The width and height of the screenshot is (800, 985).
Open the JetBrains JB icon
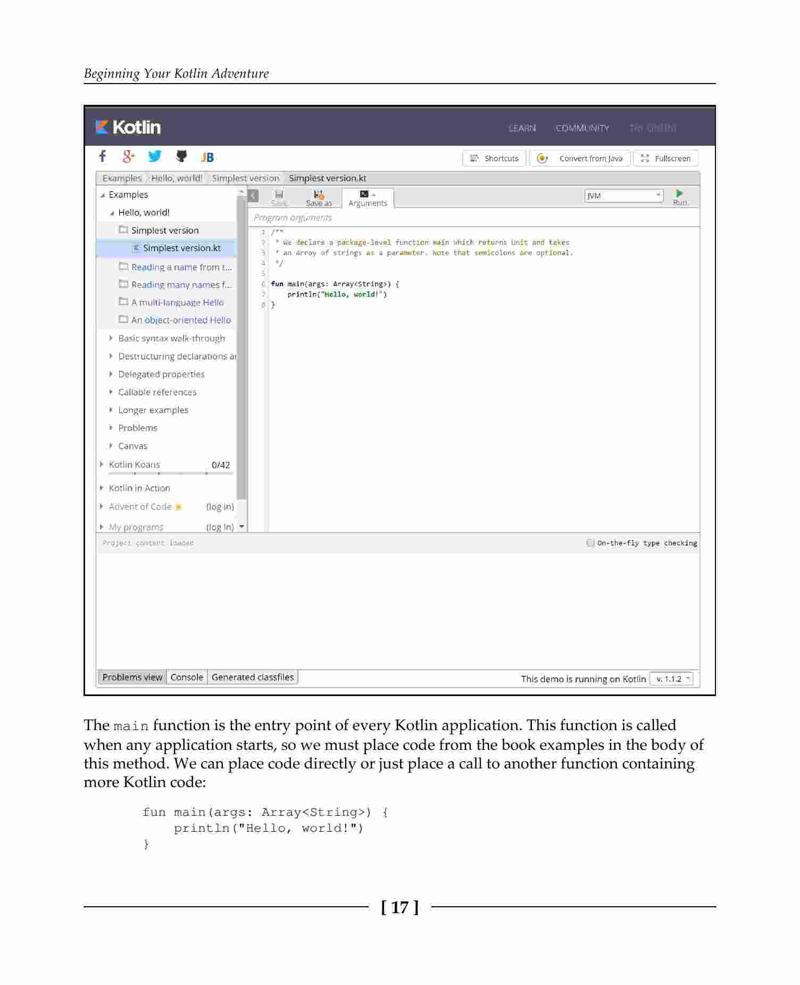(x=207, y=157)
